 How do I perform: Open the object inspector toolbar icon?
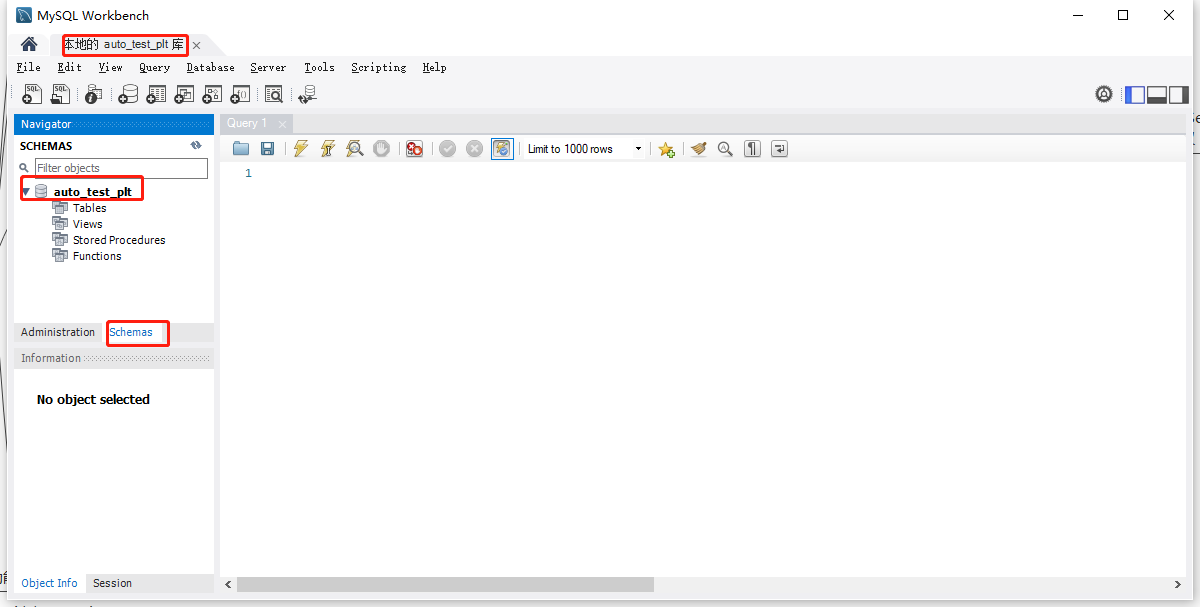click(93, 94)
